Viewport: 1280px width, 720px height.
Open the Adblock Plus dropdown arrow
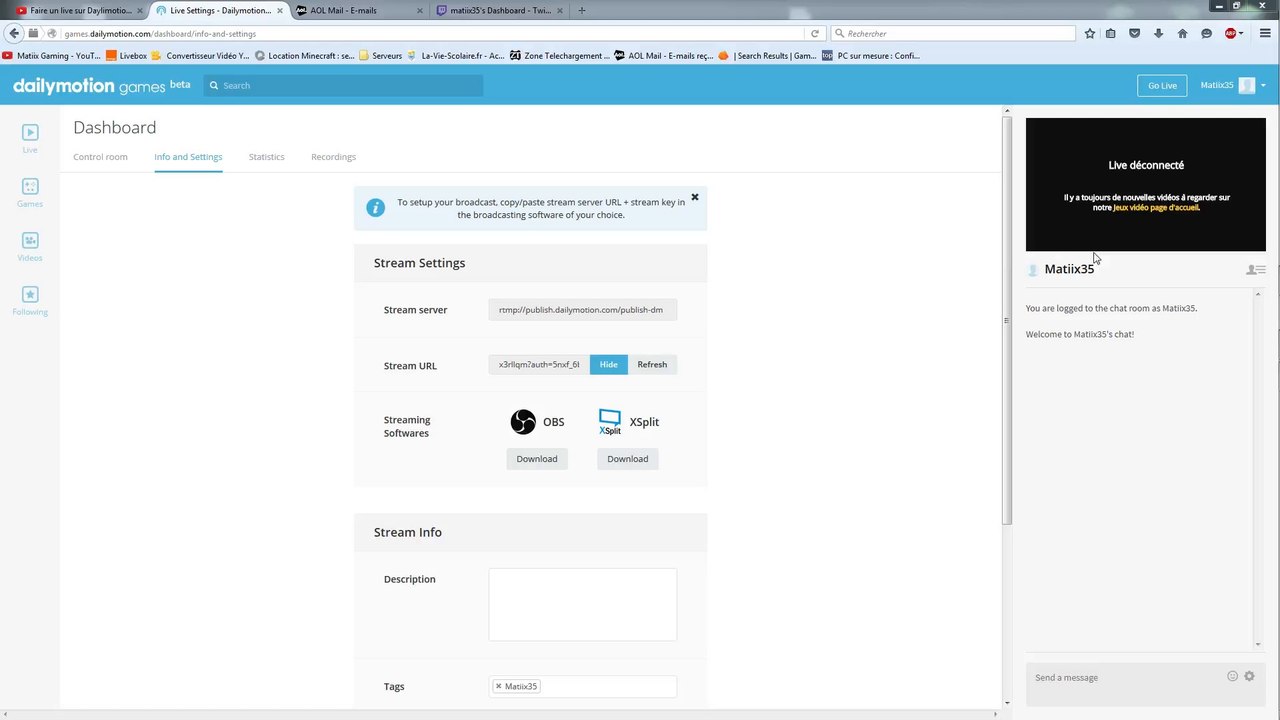click(1241, 33)
